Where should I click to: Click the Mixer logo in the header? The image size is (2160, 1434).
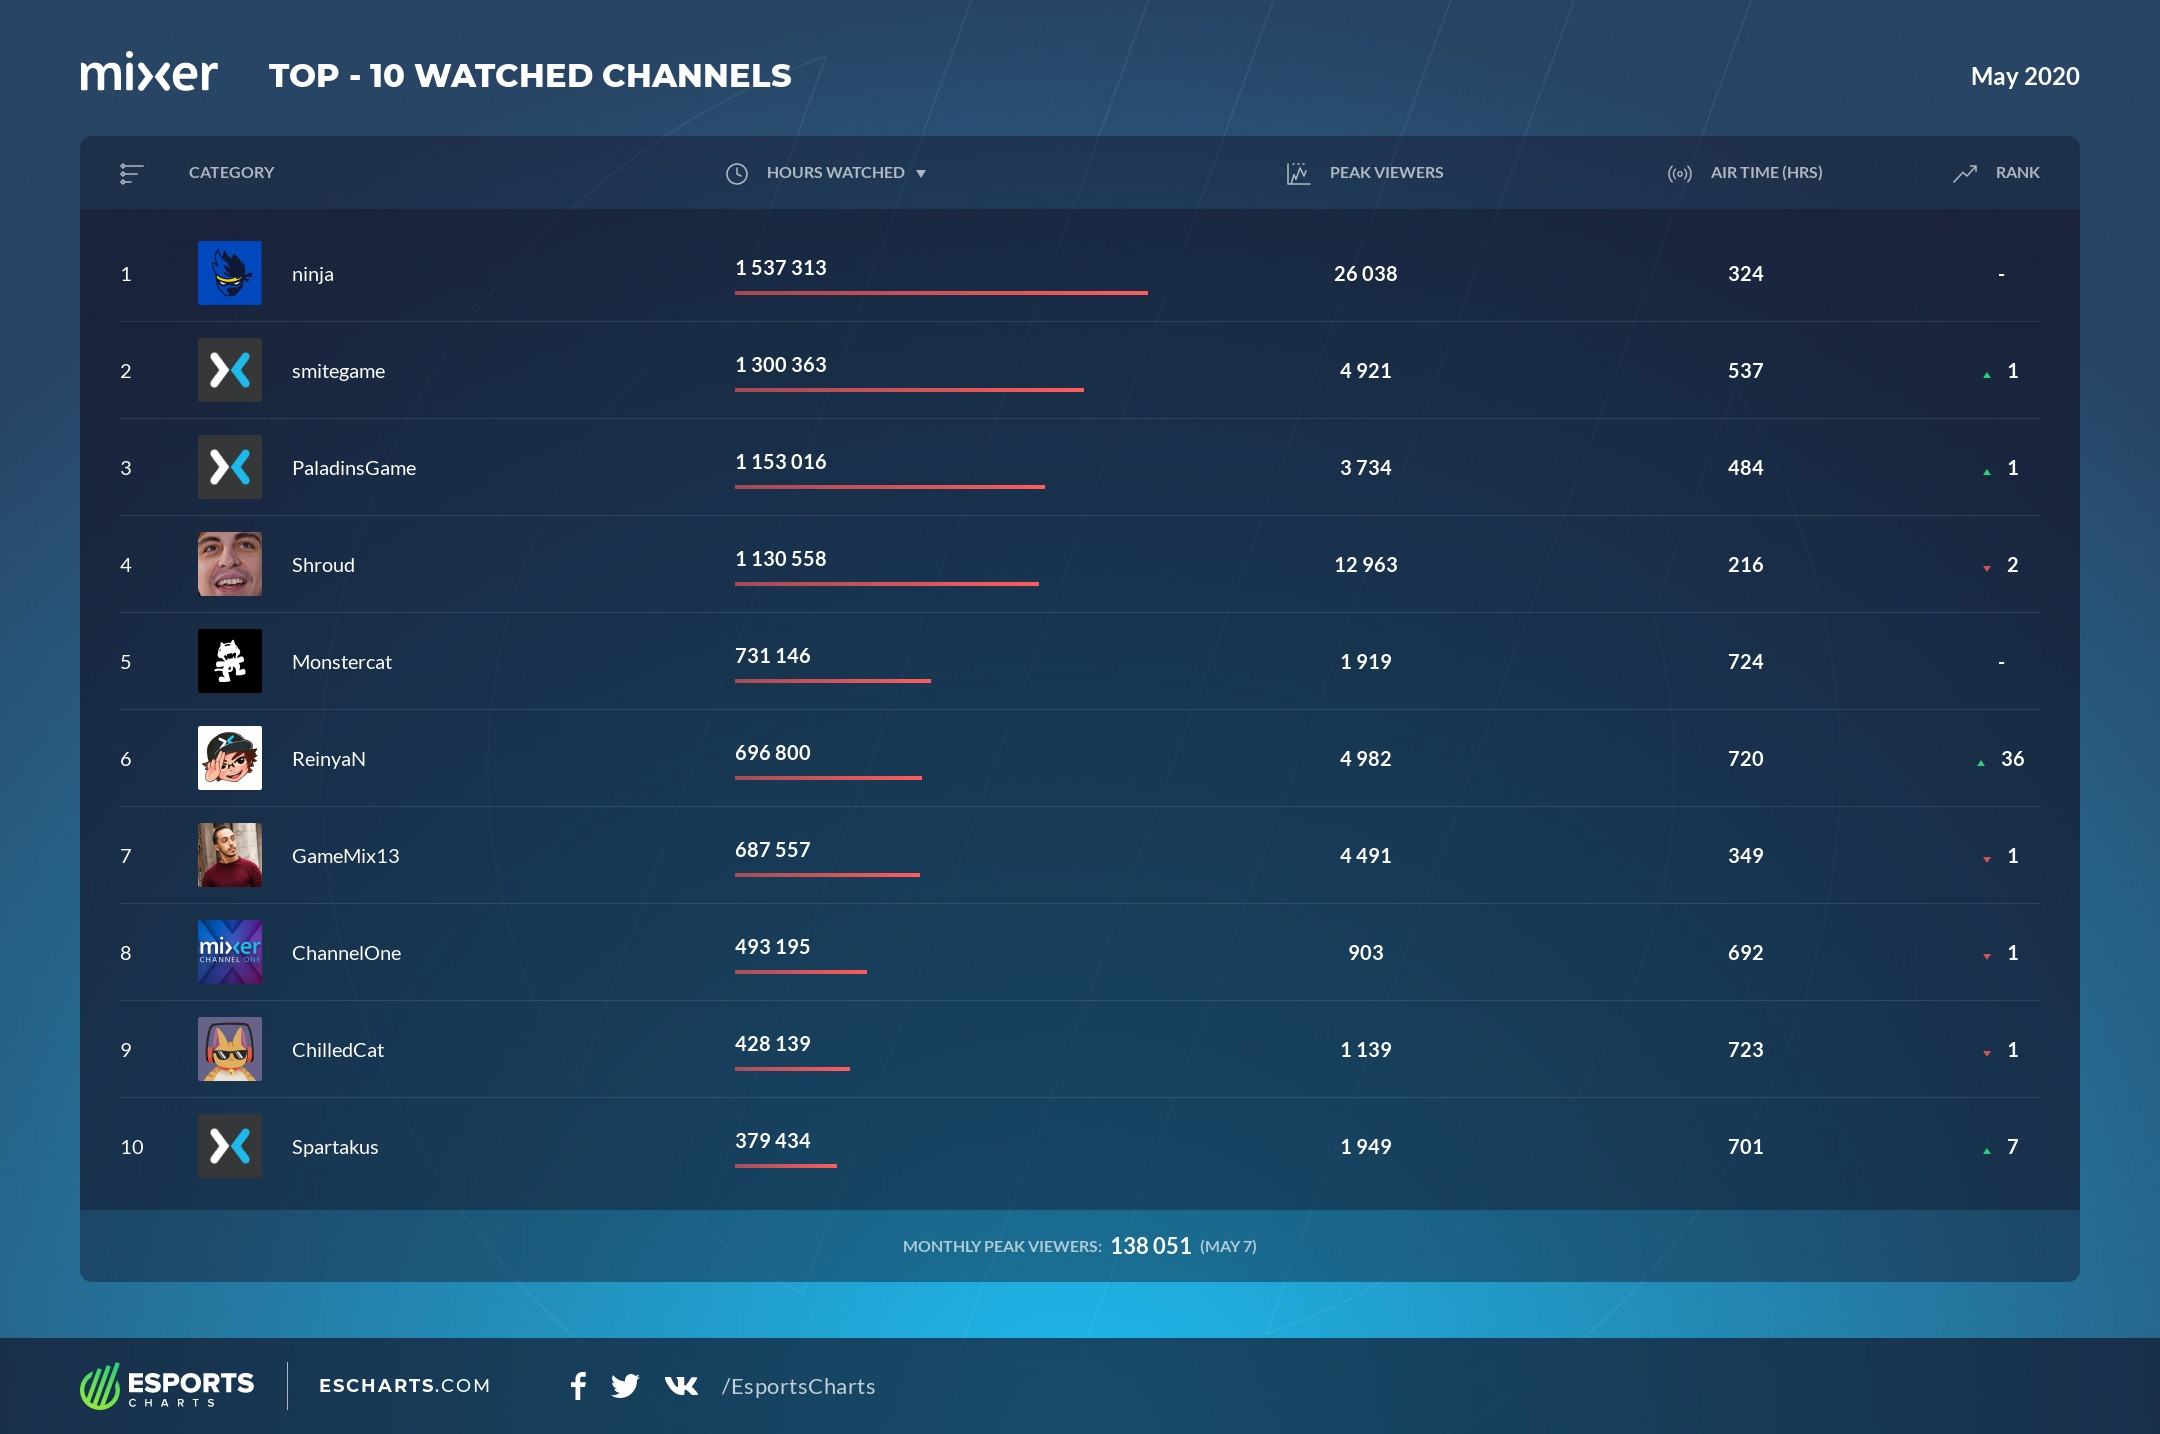pos(149,73)
